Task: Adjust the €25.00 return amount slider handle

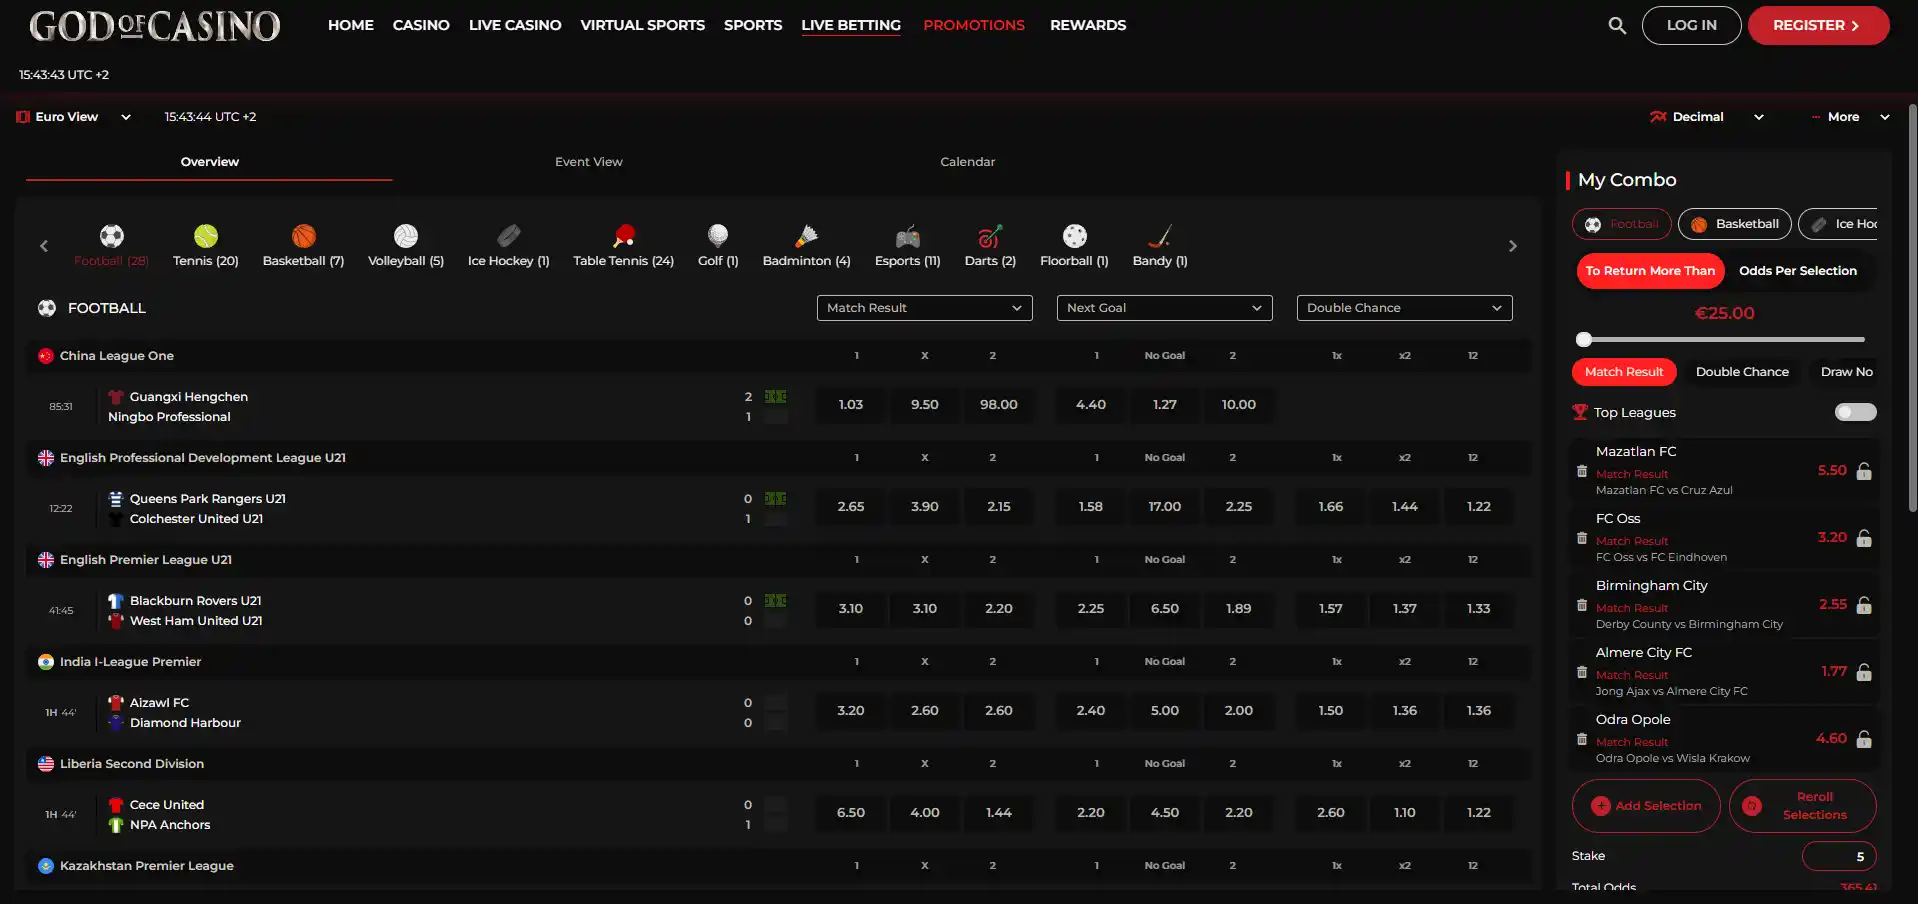Action: tap(1584, 339)
